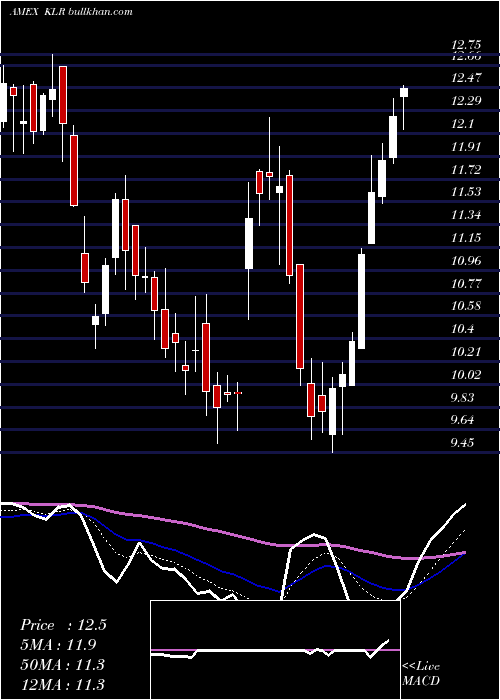Click the 12.29 price axis label
Image resolution: width=500 pixels, height=700 pixels.
point(466,101)
